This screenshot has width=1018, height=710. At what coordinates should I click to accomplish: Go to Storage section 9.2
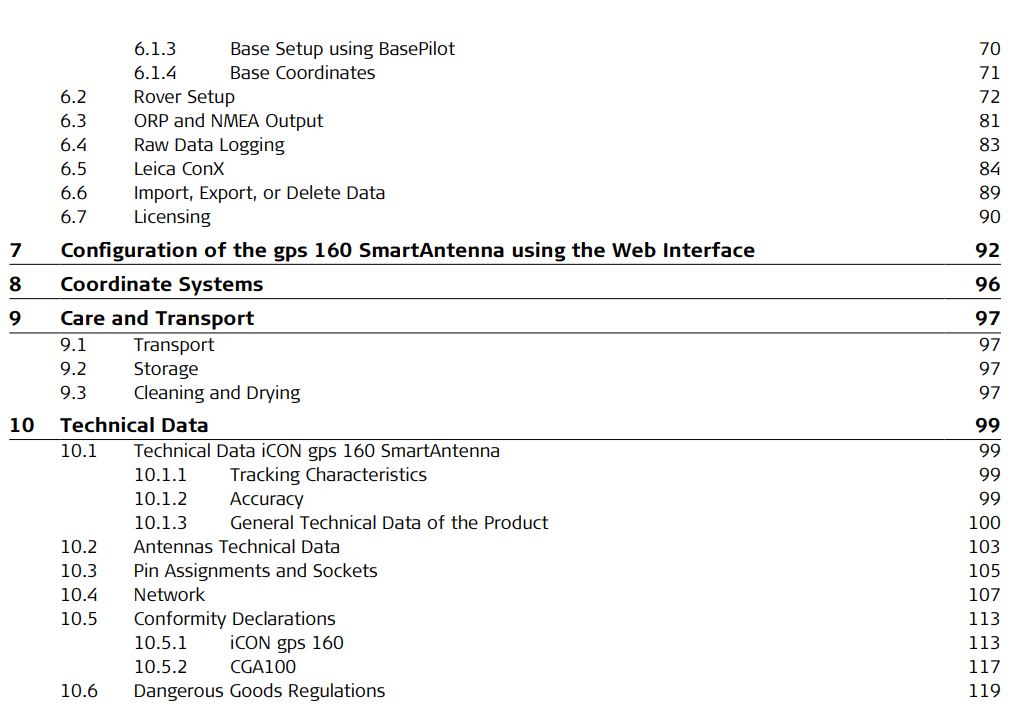pos(166,369)
